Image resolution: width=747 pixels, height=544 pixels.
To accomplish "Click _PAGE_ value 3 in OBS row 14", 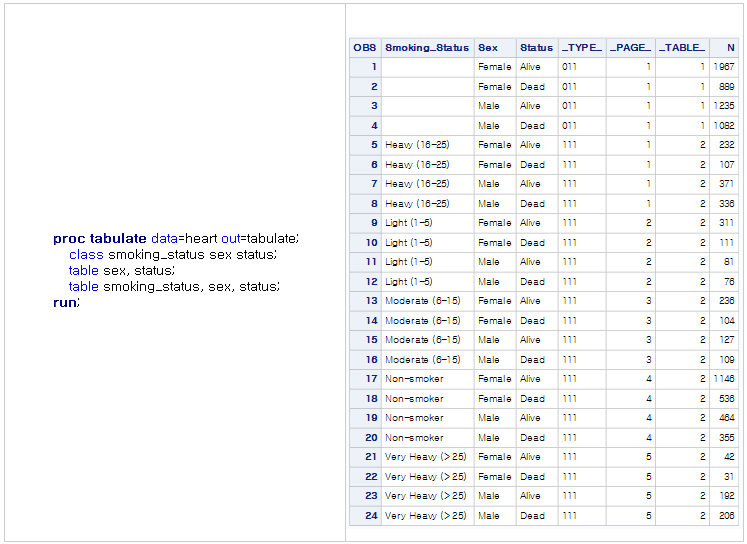I will point(648,321).
